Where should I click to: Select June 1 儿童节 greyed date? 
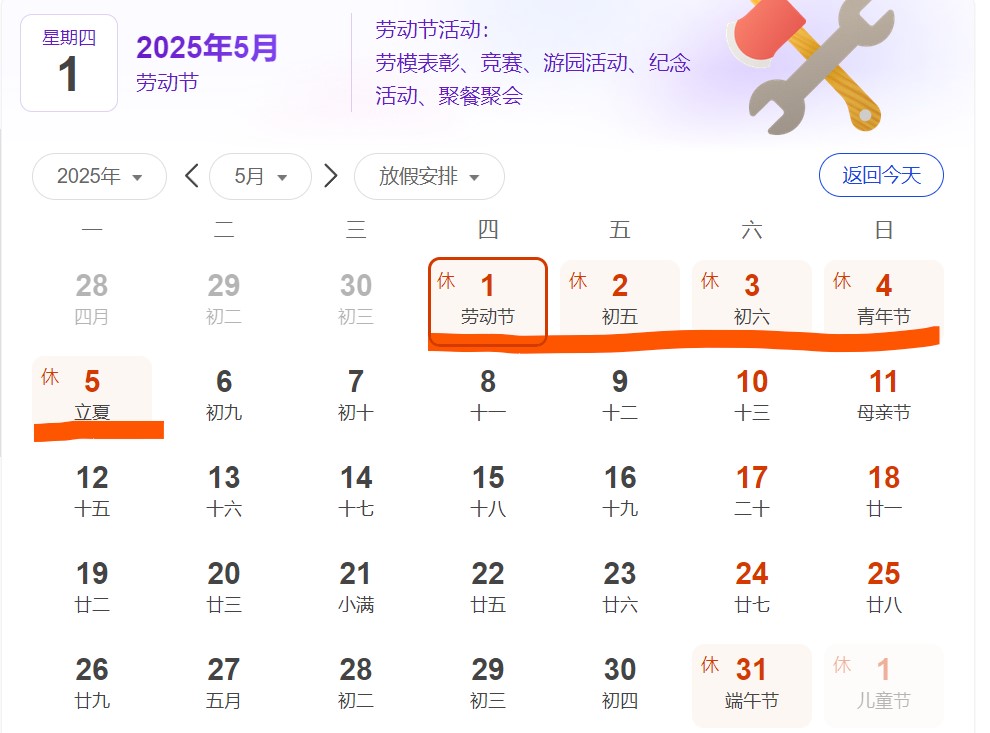point(883,682)
